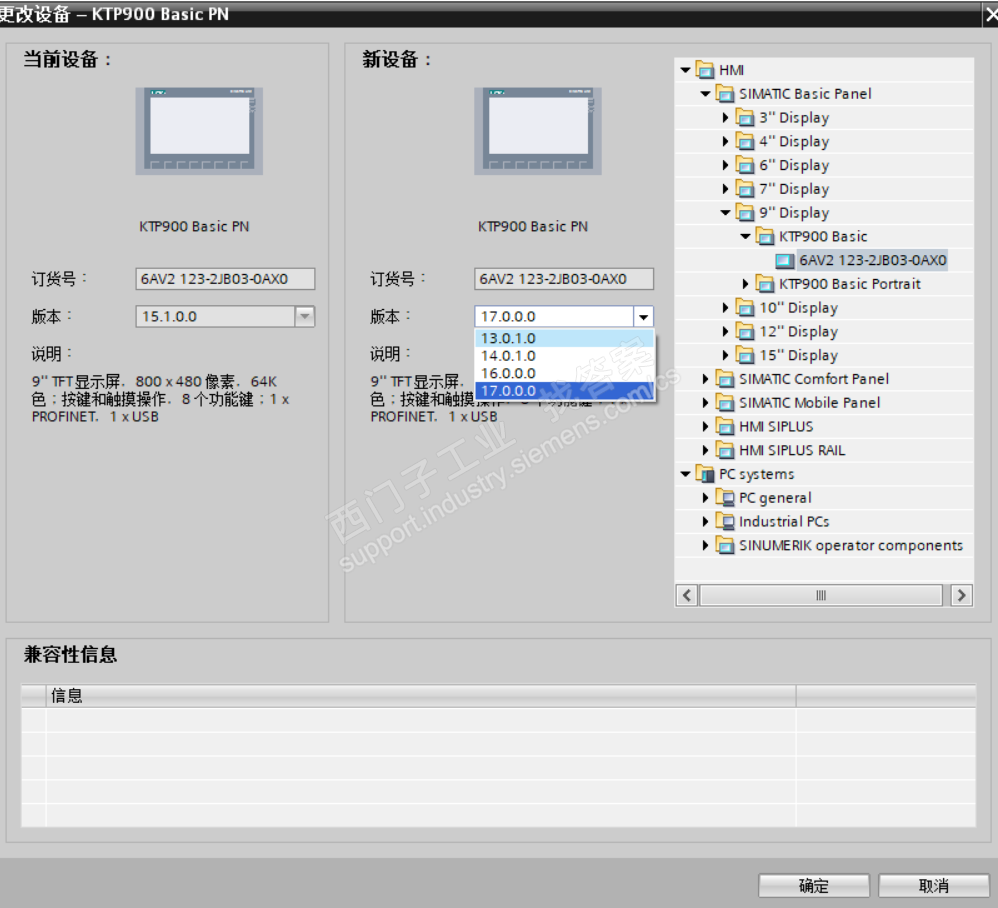
Task: Select the HMI SIPLUS RAIL label
Action: click(792, 451)
